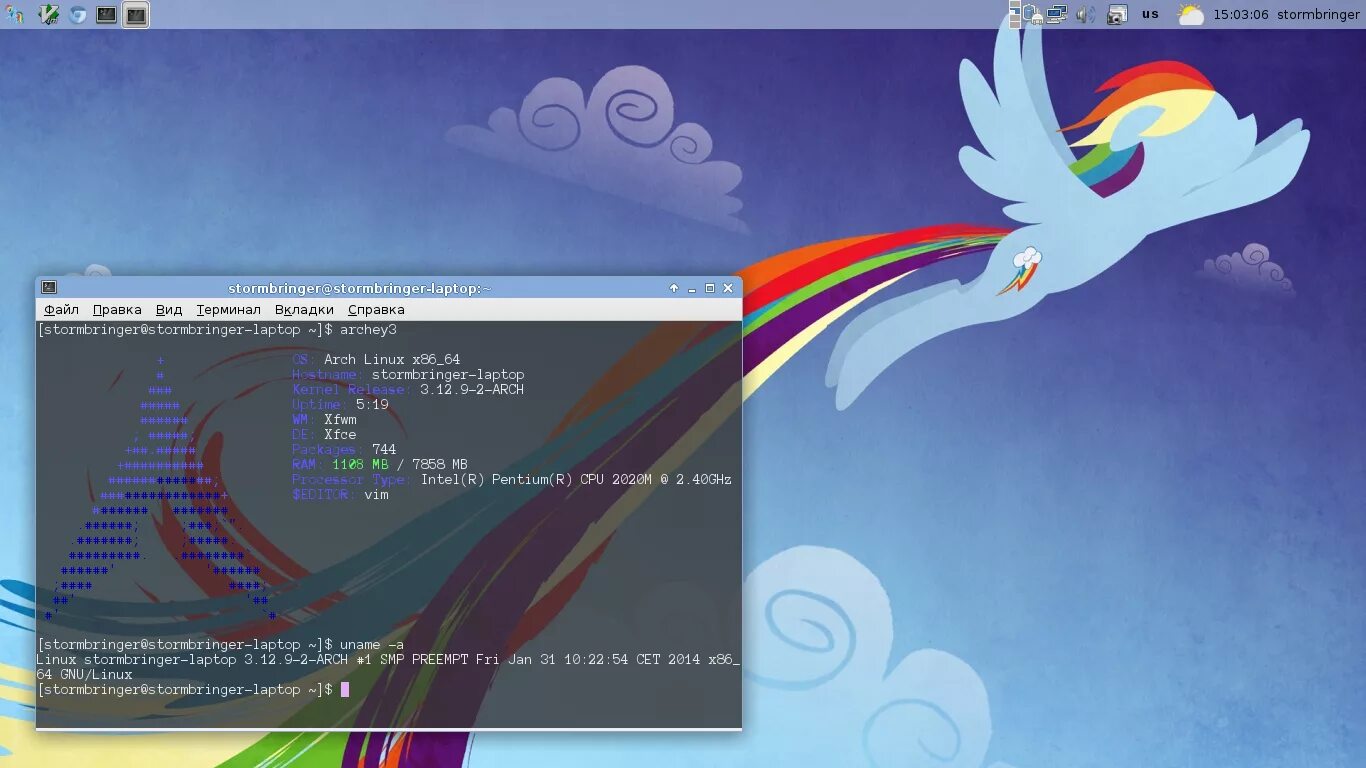
Task: Click the highlighted terminal button in the panel
Action: (136, 14)
